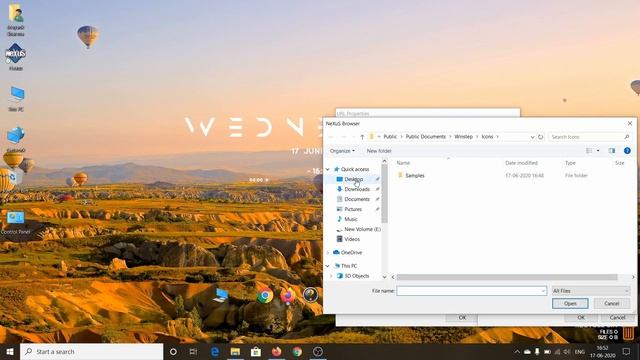The image size is (640, 360).
Task: Click the question mark dock icon
Action: [310, 295]
